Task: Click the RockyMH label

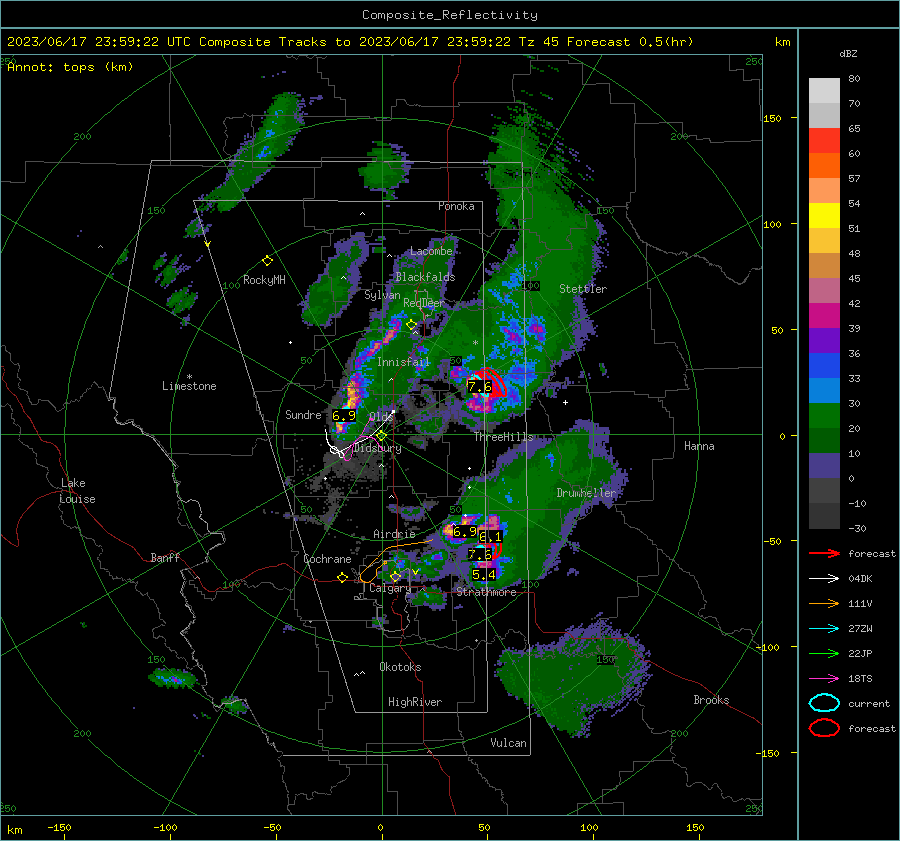Action: coord(264,280)
